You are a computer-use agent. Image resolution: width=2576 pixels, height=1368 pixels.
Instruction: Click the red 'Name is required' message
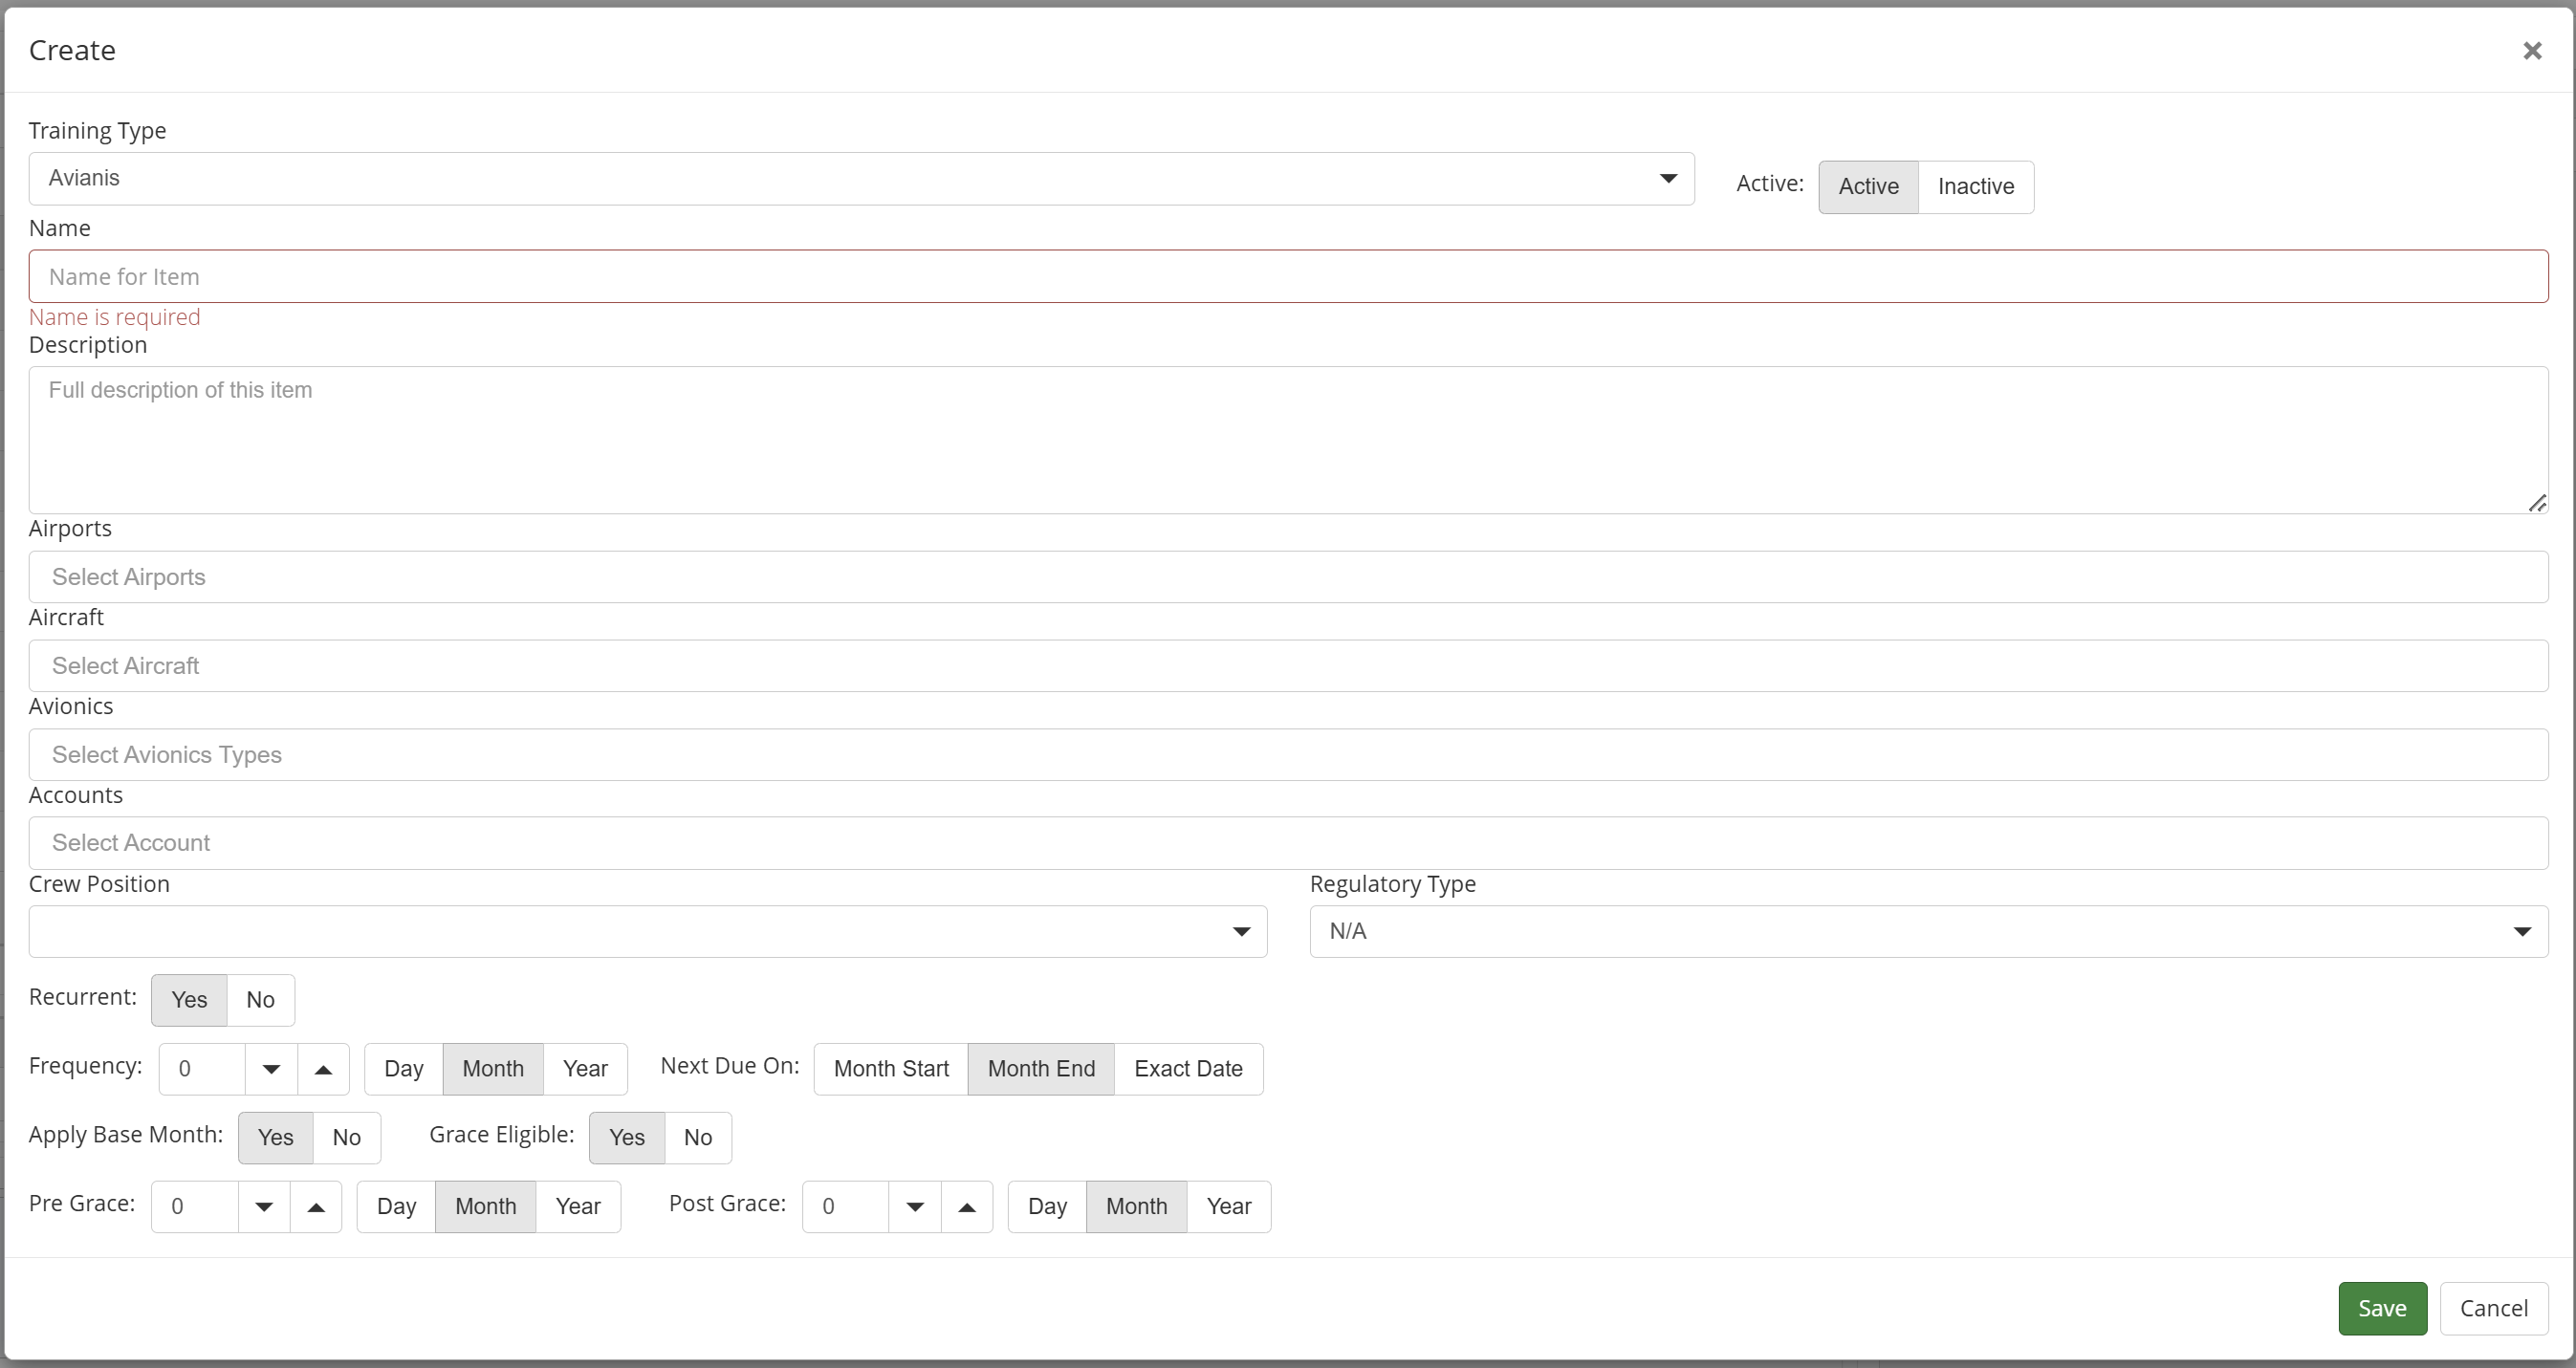pos(115,317)
